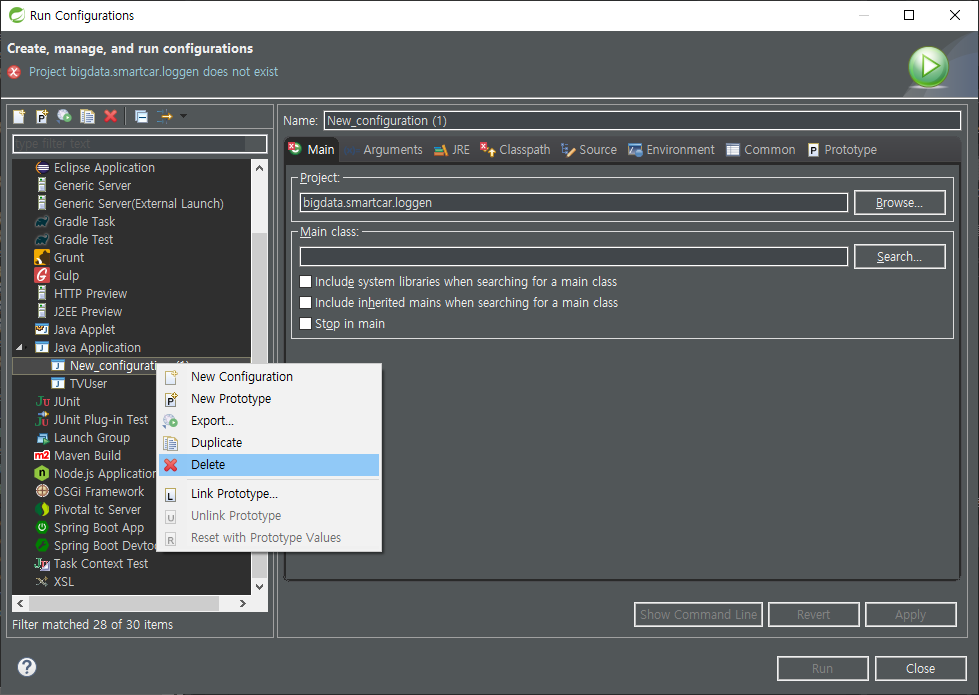979x695 pixels.
Task: Open the filter dropdown arrow in toolbar
Action: tap(183, 116)
